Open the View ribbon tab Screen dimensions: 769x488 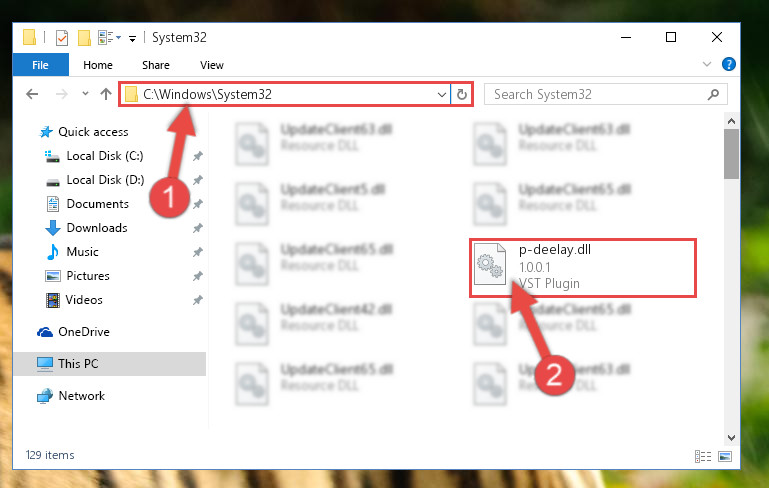tap(212, 65)
